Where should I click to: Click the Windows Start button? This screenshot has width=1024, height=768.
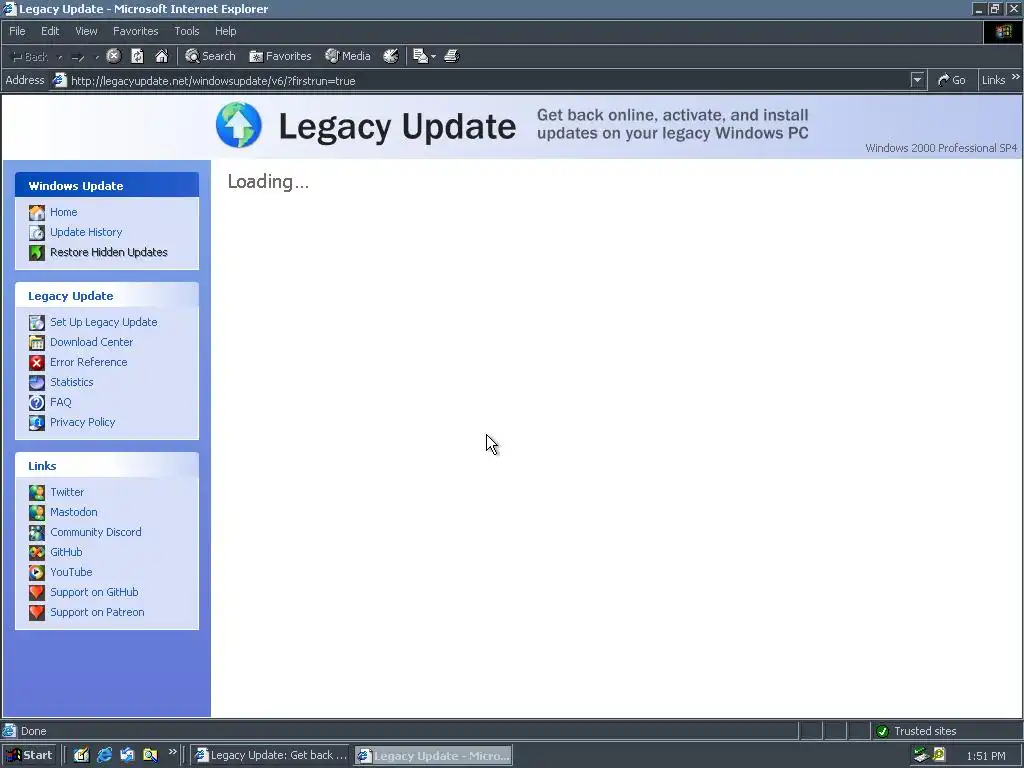click(29, 755)
